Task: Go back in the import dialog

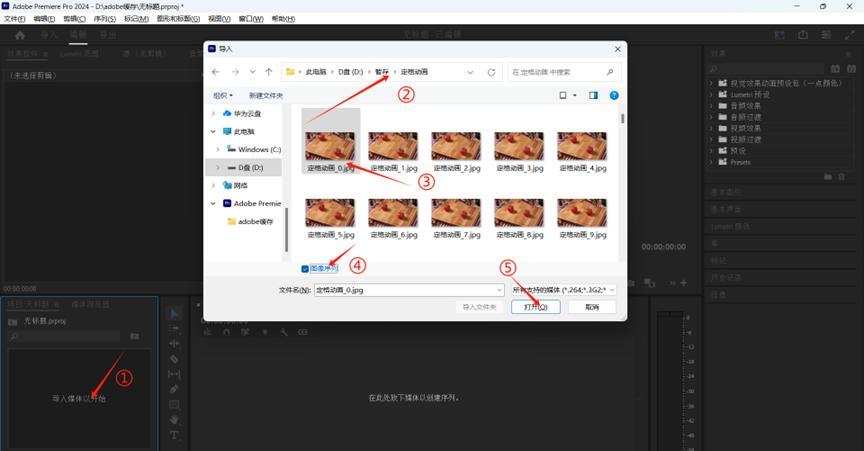Action: click(x=215, y=72)
